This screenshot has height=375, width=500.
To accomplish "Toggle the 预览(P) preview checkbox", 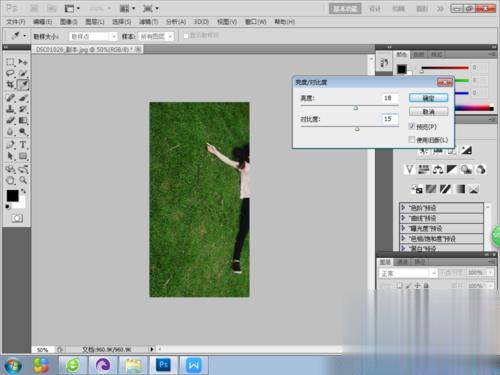I will pos(412,126).
